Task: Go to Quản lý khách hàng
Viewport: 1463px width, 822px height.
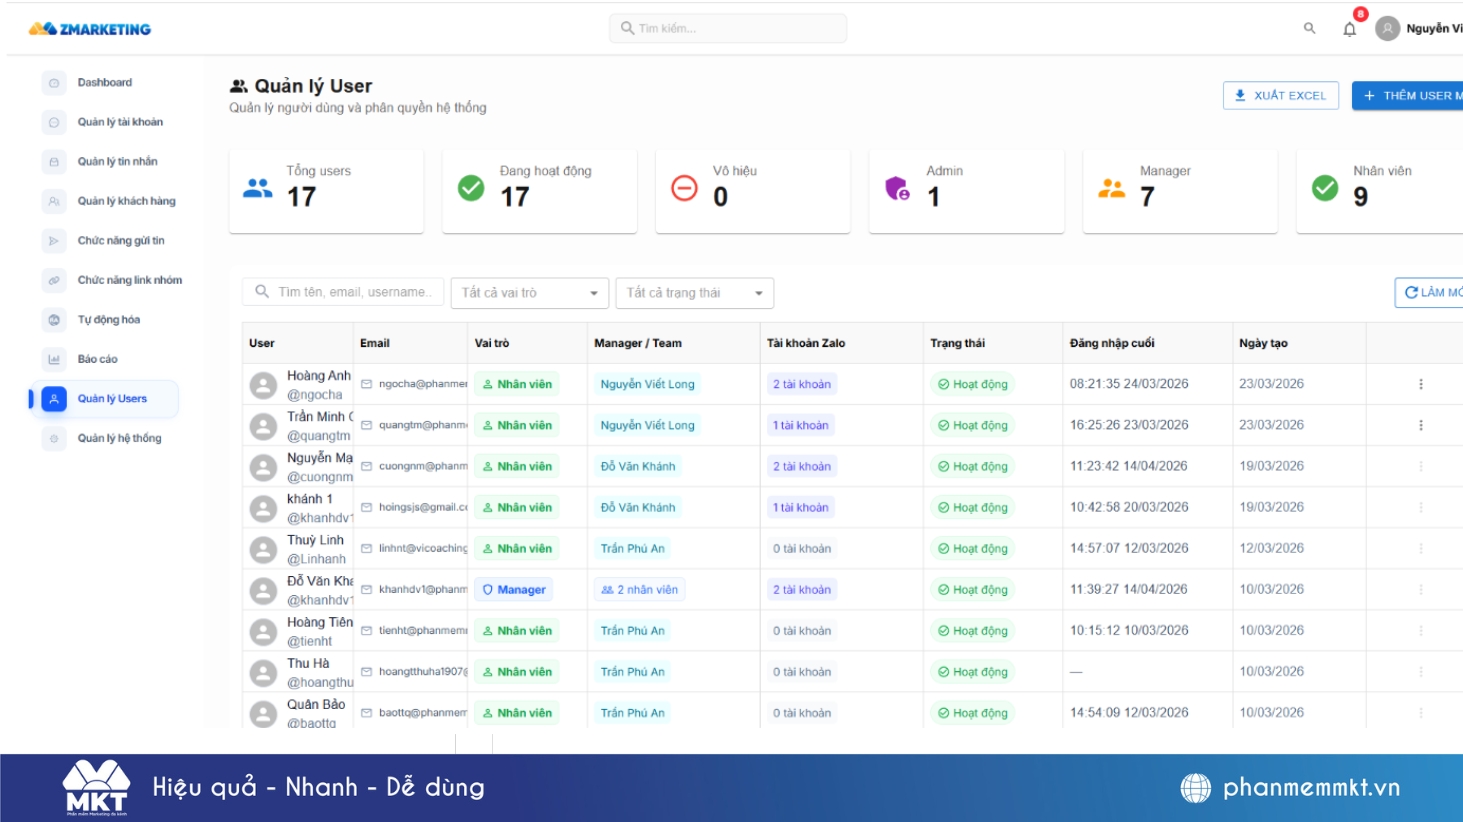Action: pyautogui.click(x=126, y=201)
